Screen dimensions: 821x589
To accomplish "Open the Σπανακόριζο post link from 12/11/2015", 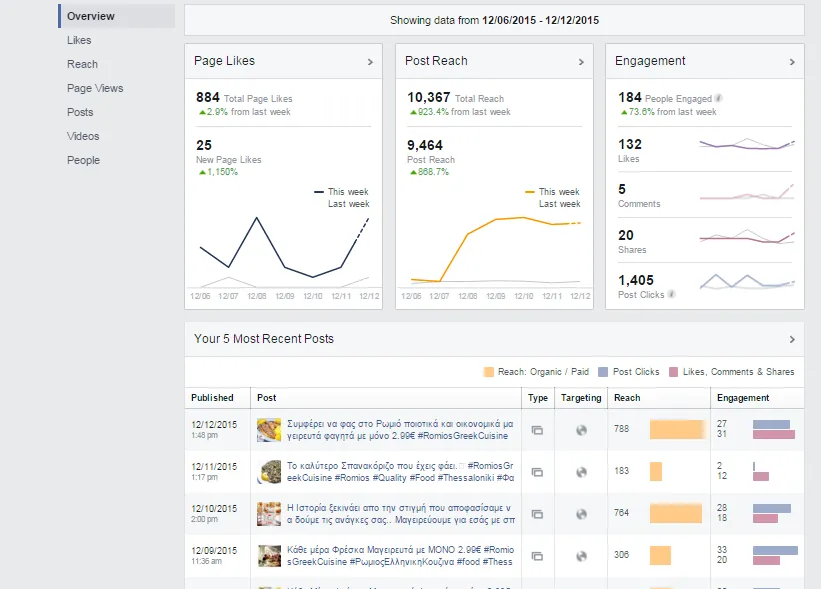I will tap(401, 472).
